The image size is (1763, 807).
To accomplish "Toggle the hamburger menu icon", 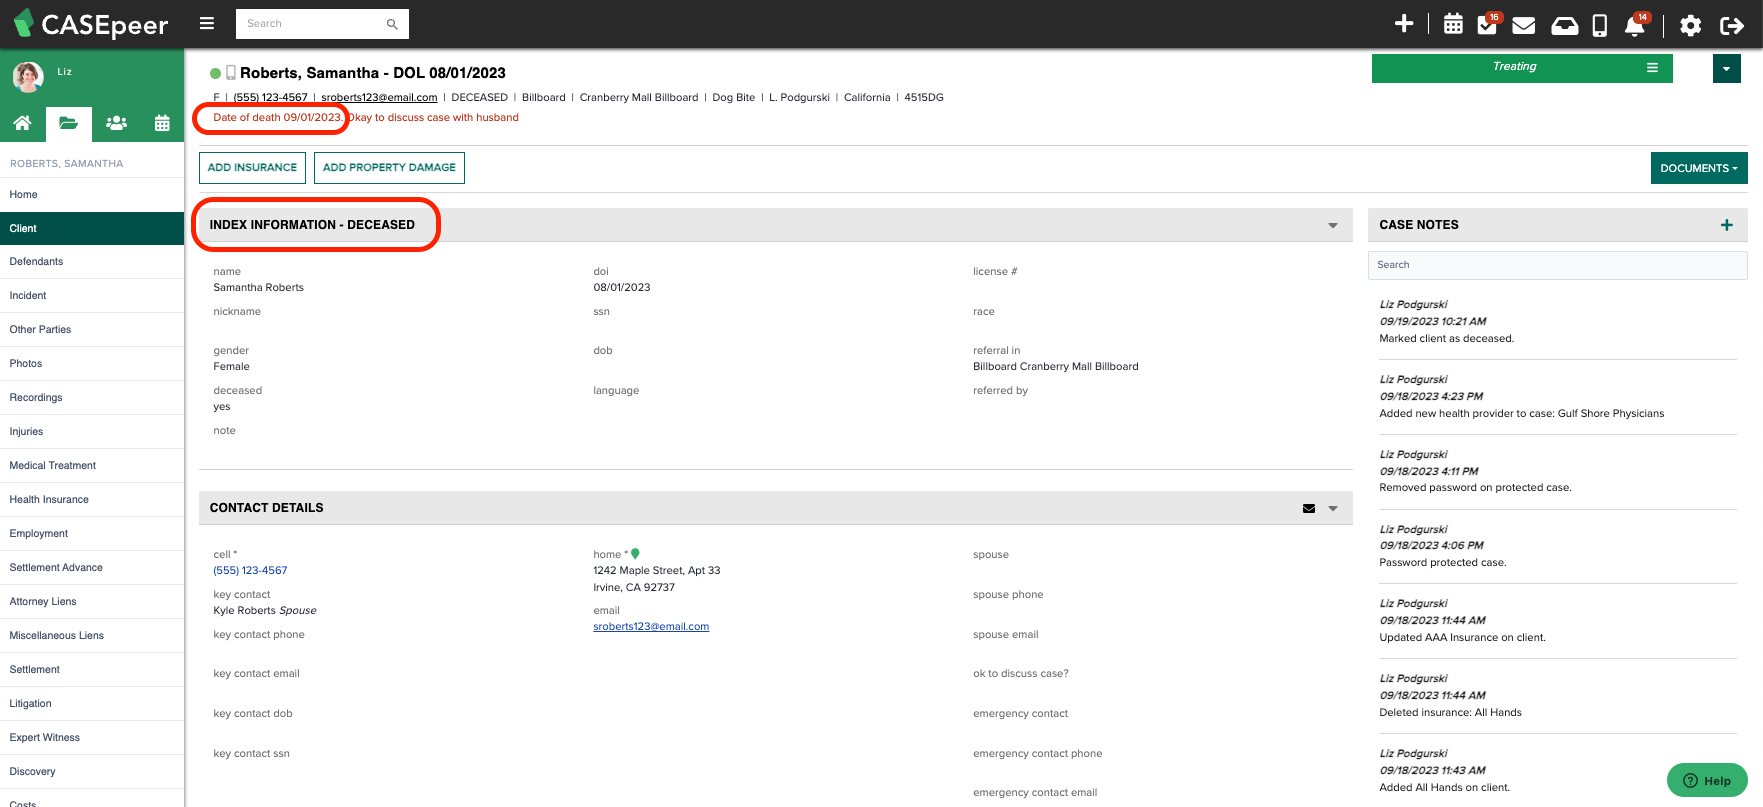I will pos(207,24).
